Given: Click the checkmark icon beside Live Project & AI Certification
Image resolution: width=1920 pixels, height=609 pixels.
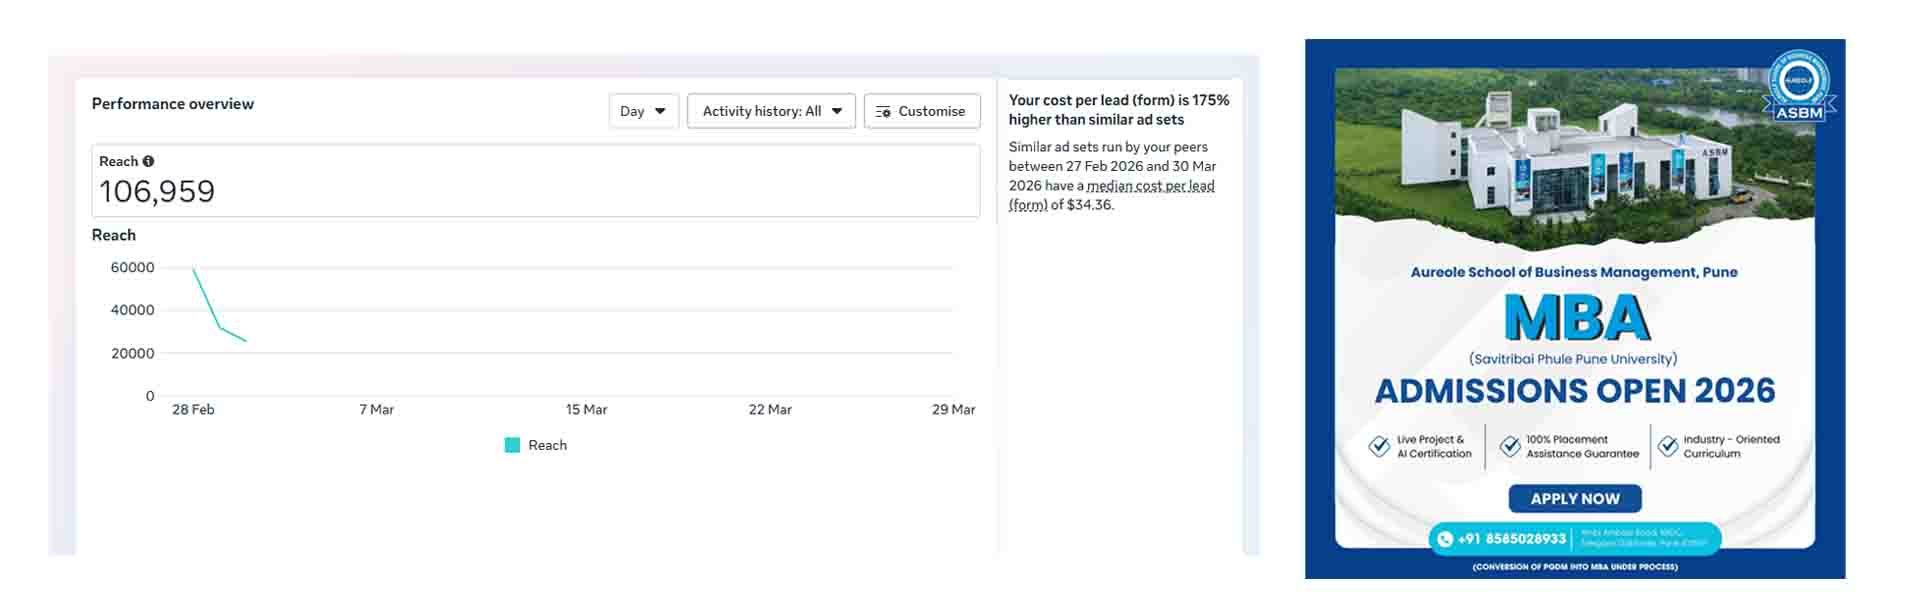Looking at the screenshot, I should pos(1380,446).
